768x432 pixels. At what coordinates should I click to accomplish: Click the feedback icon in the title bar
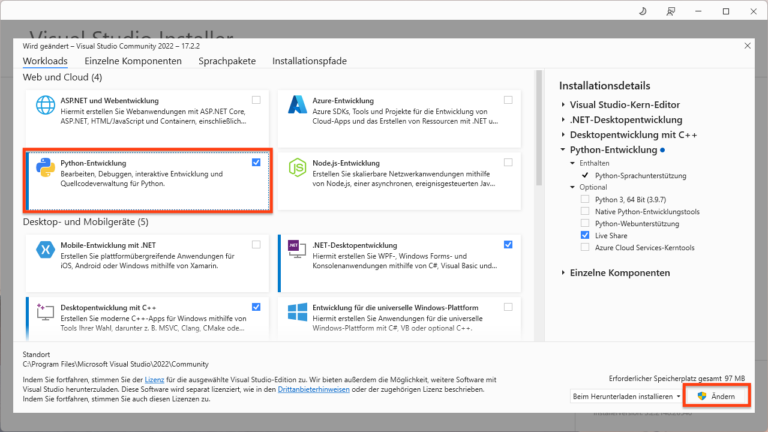671,11
